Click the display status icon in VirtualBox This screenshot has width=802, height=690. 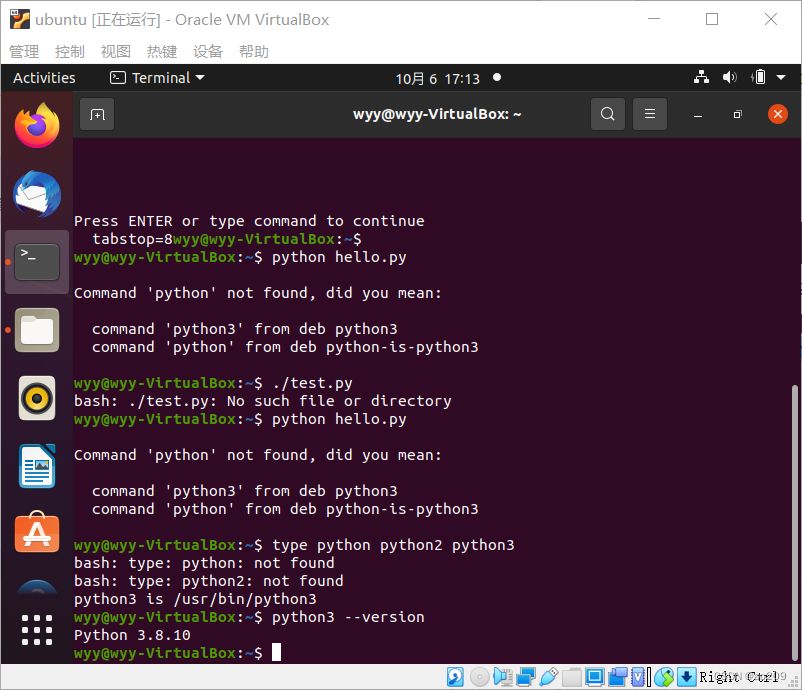[595, 677]
